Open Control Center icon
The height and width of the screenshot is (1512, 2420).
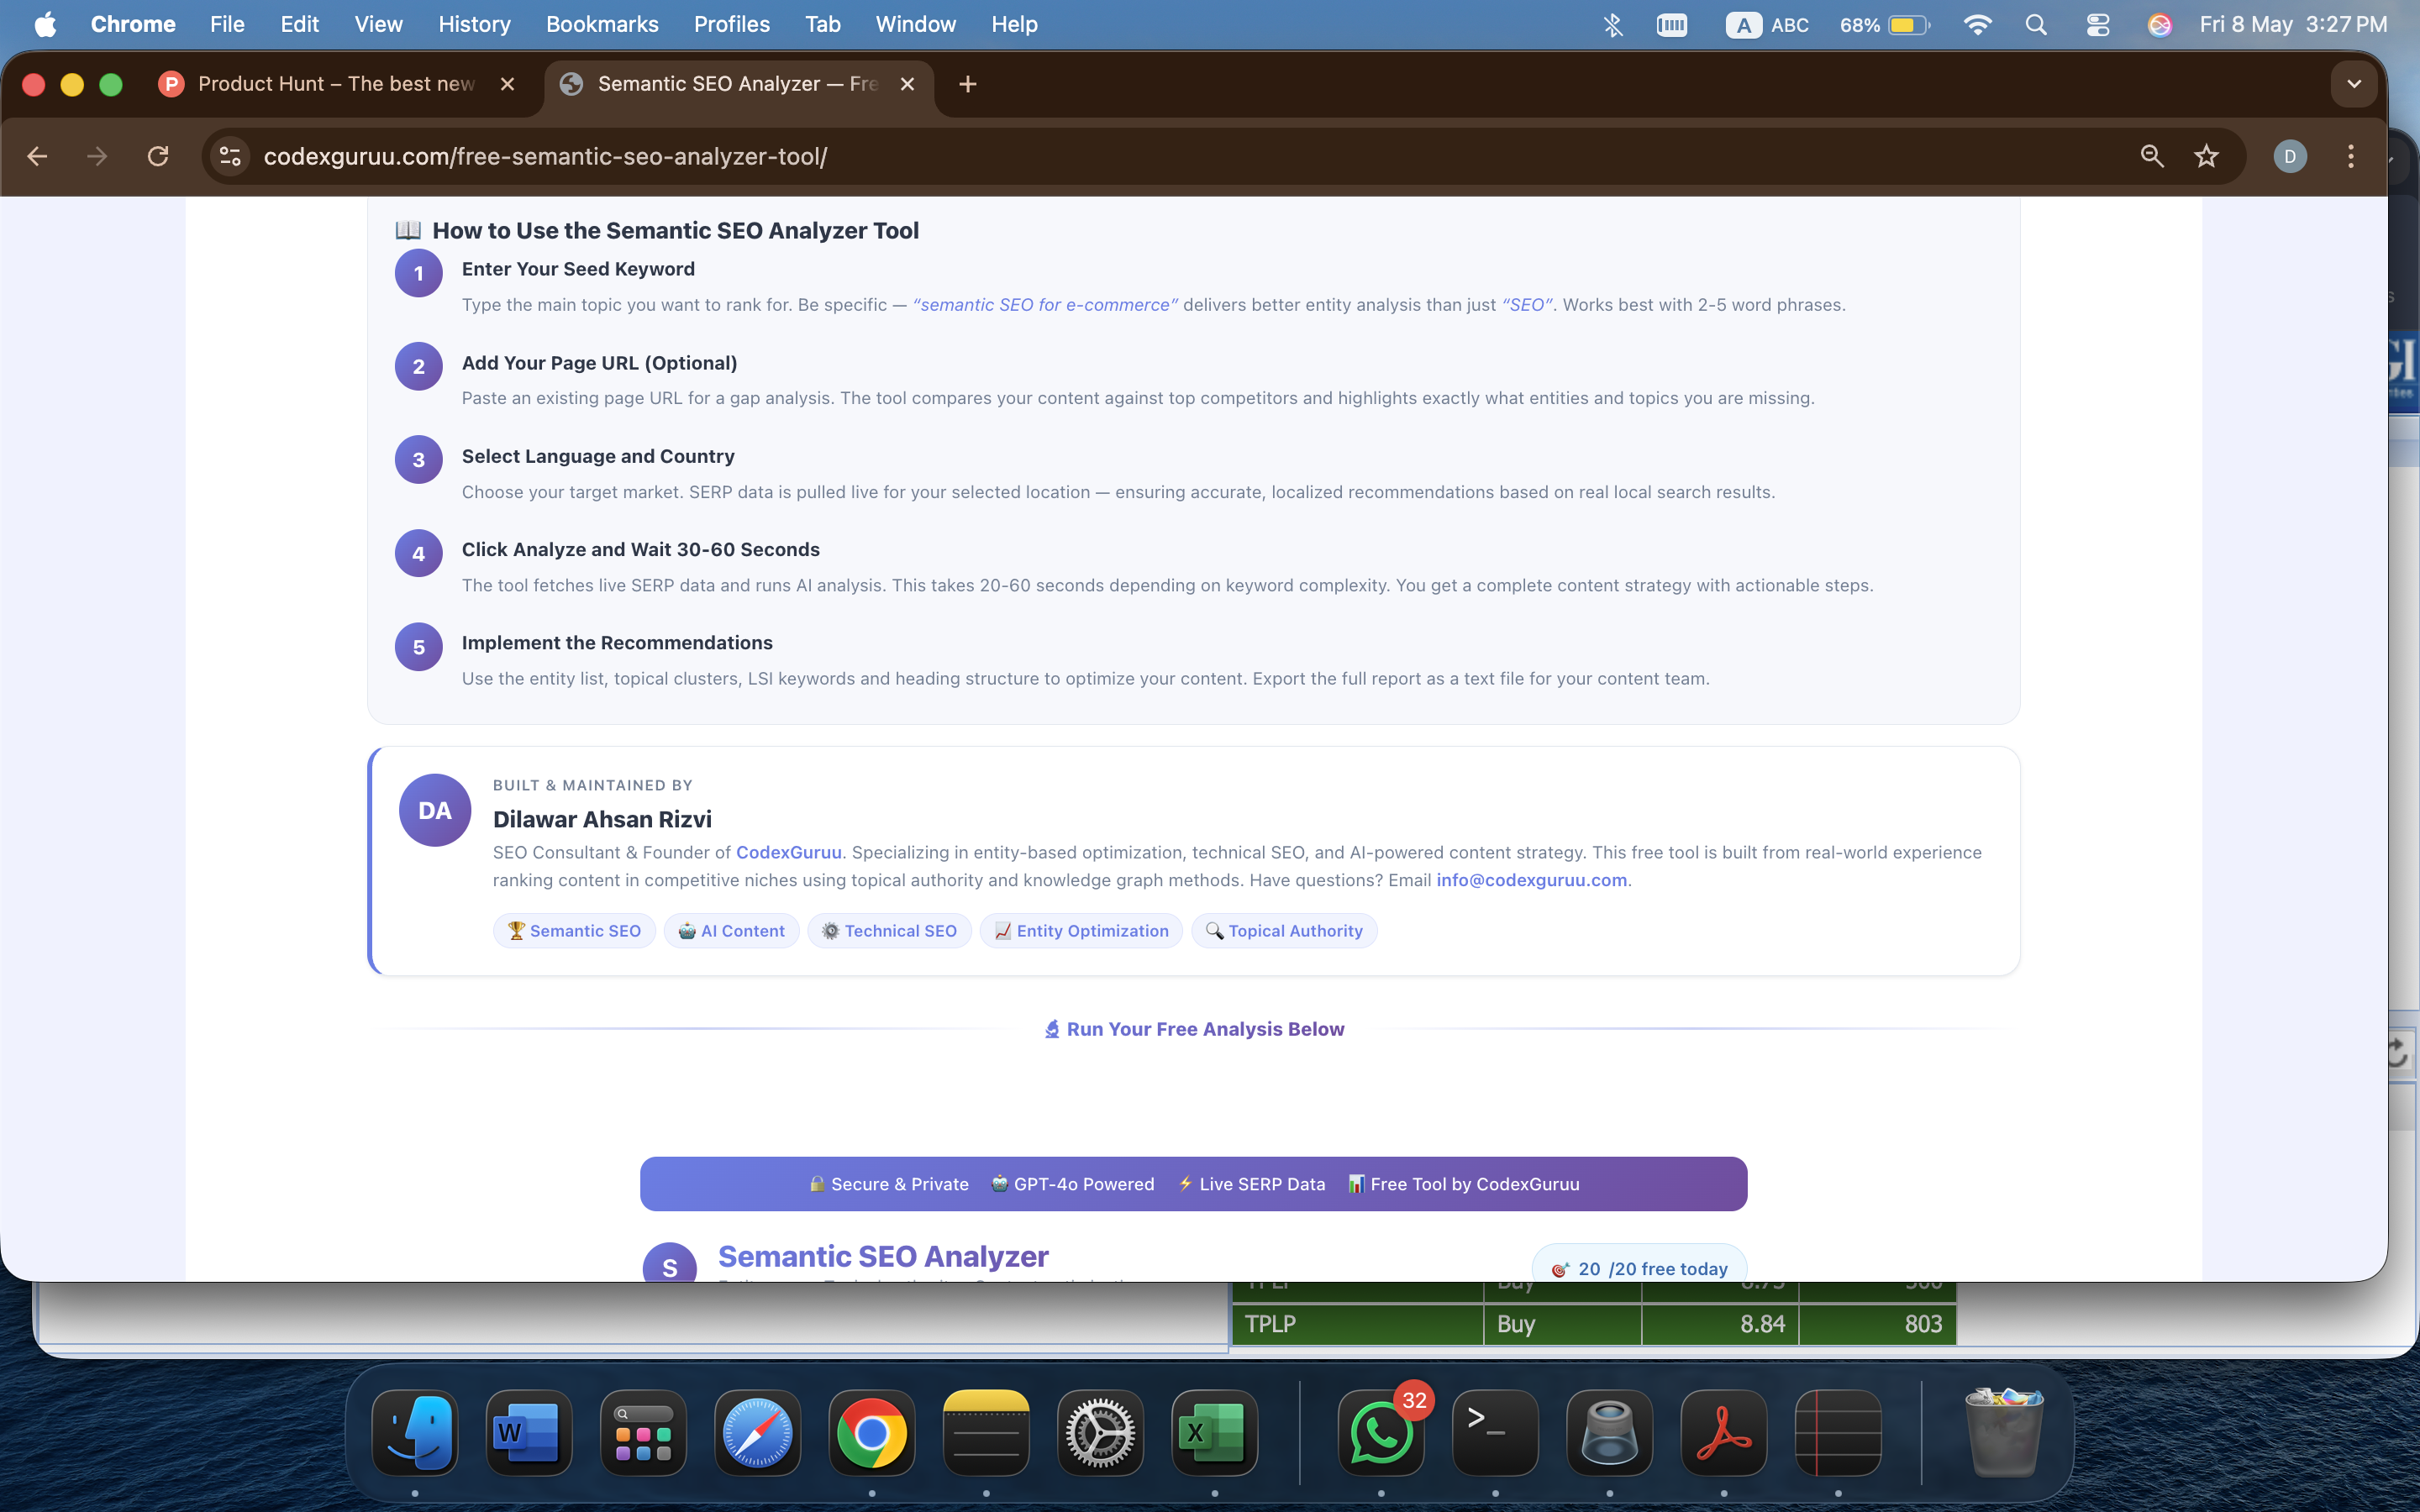(x=2098, y=24)
